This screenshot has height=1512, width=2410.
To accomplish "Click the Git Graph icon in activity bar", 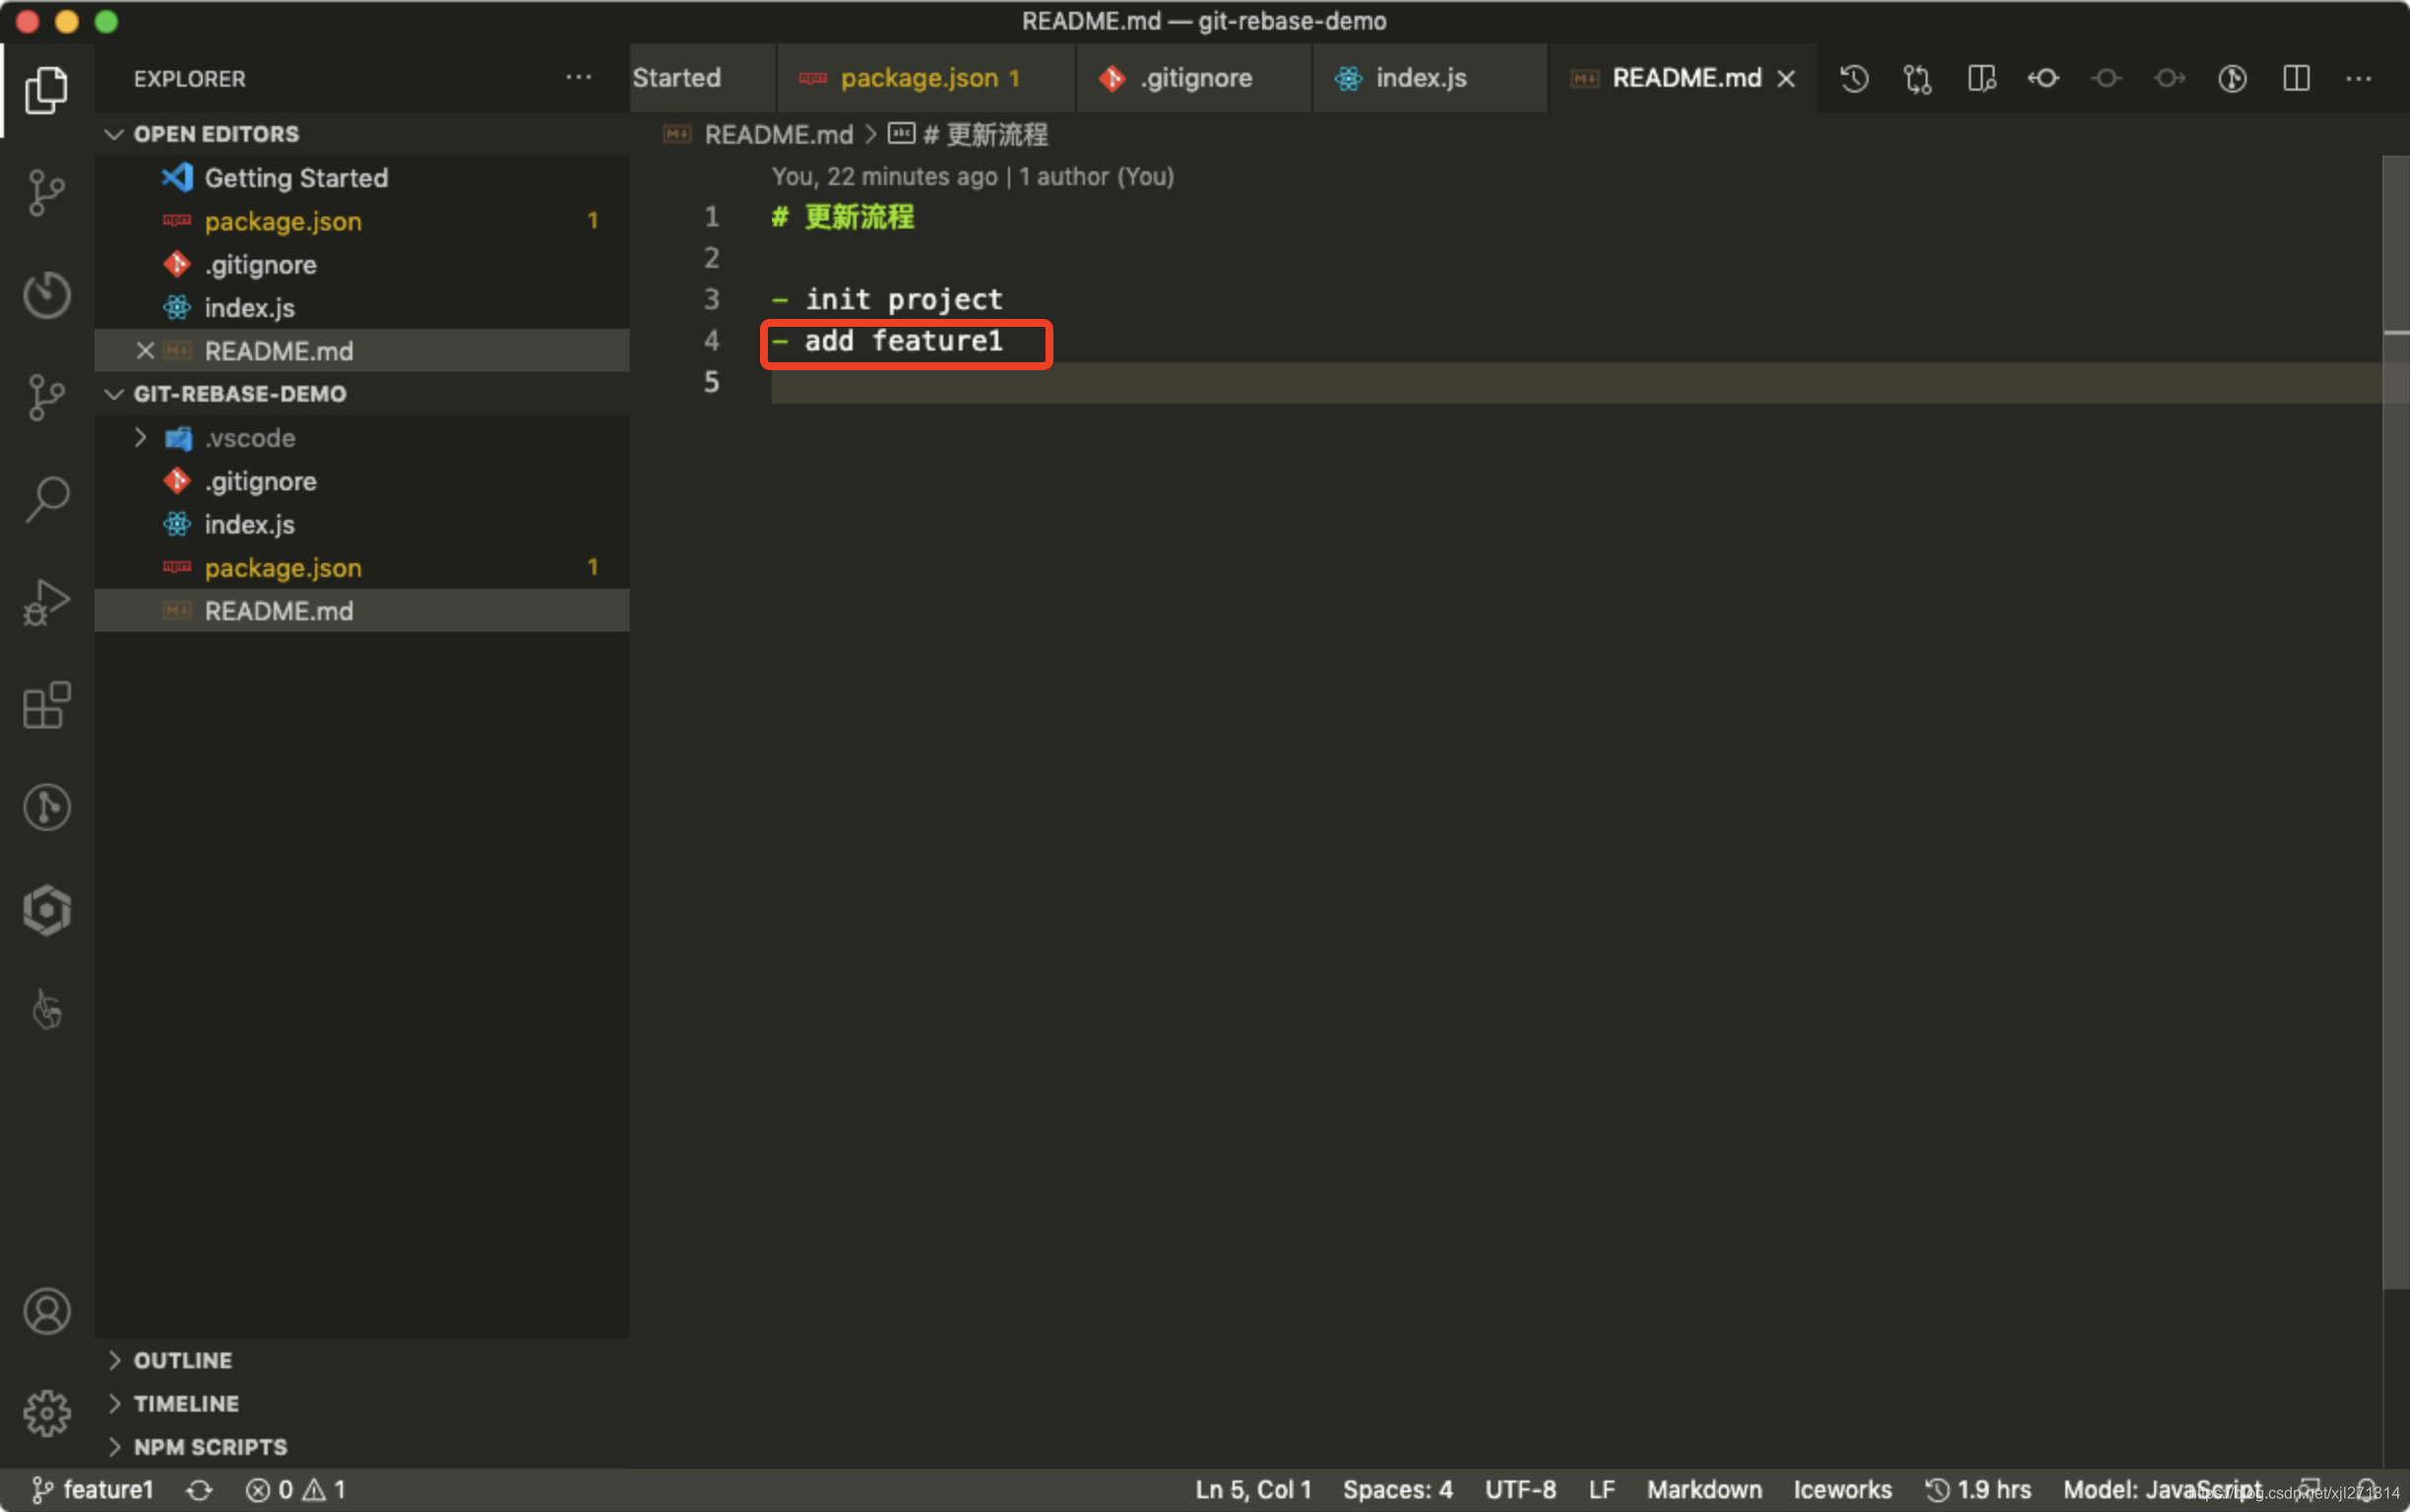I will click(47, 807).
